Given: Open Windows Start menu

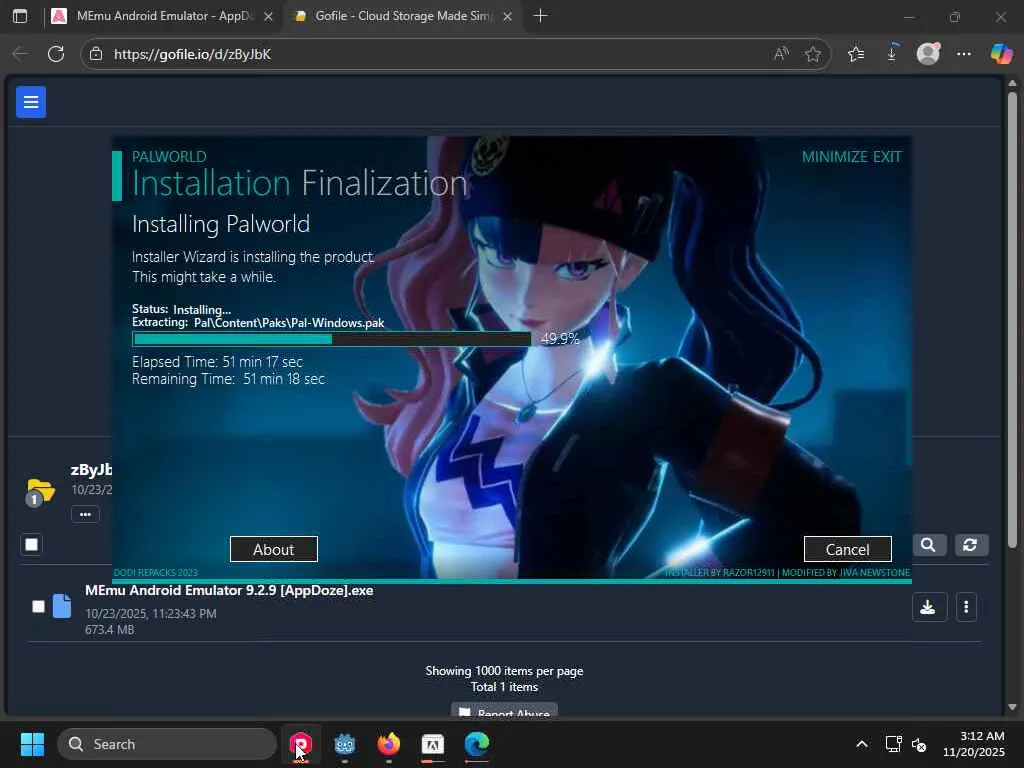Looking at the screenshot, I should click(32, 744).
